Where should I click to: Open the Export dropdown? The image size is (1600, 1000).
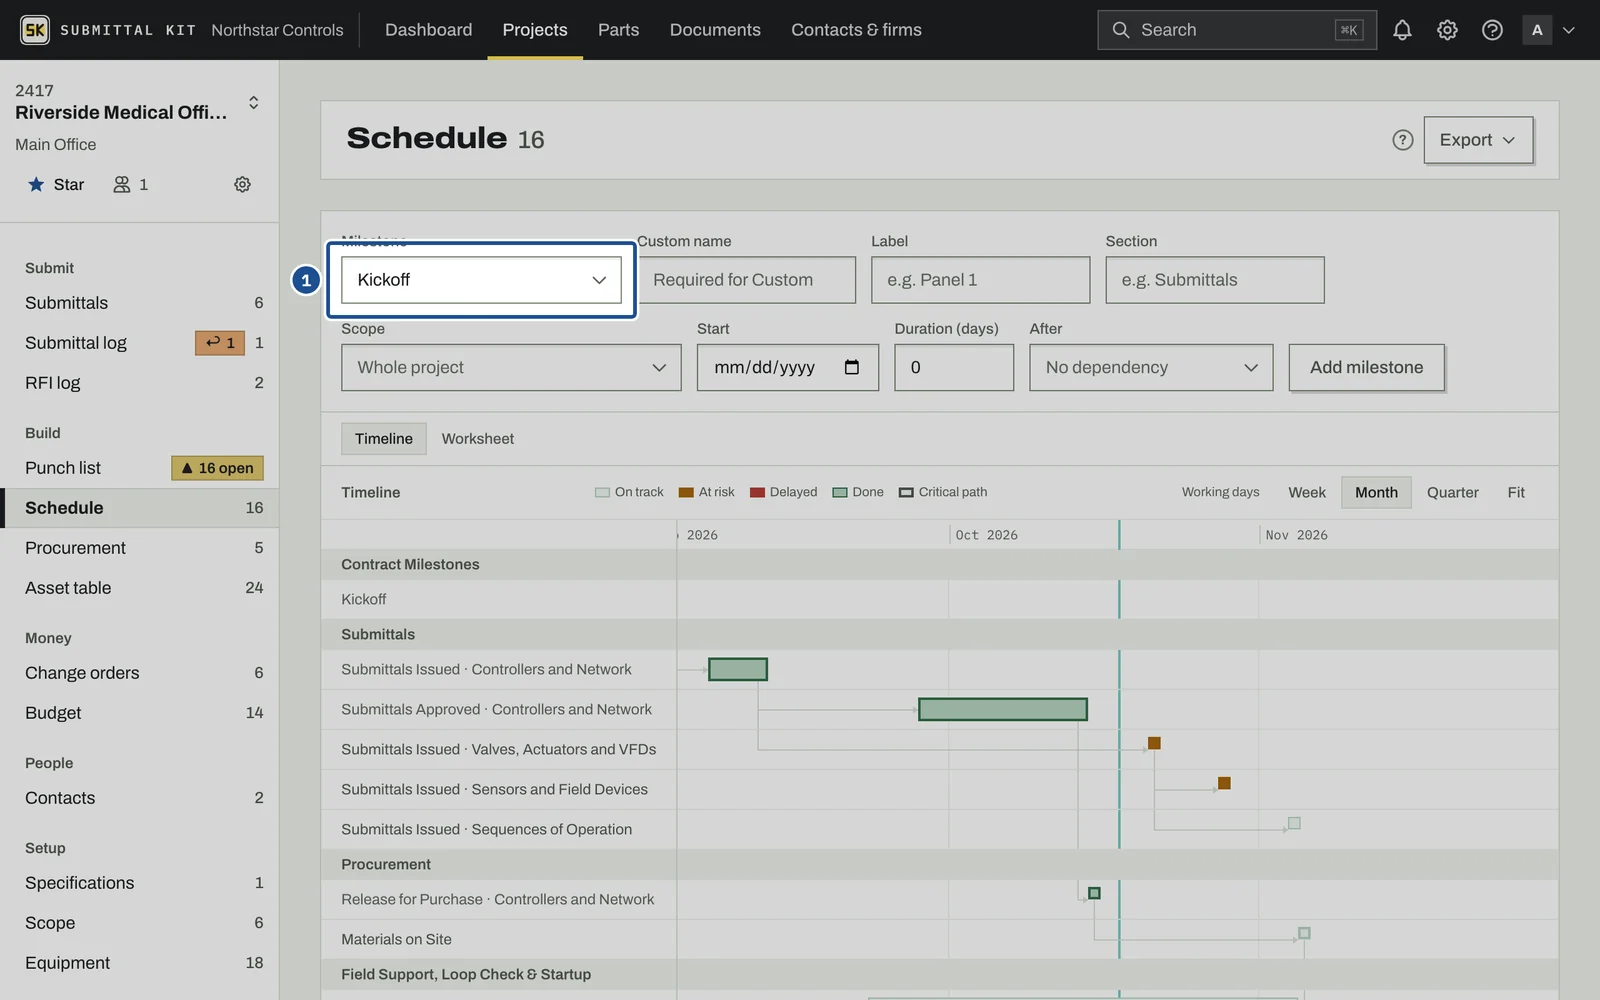click(1478, 140)
